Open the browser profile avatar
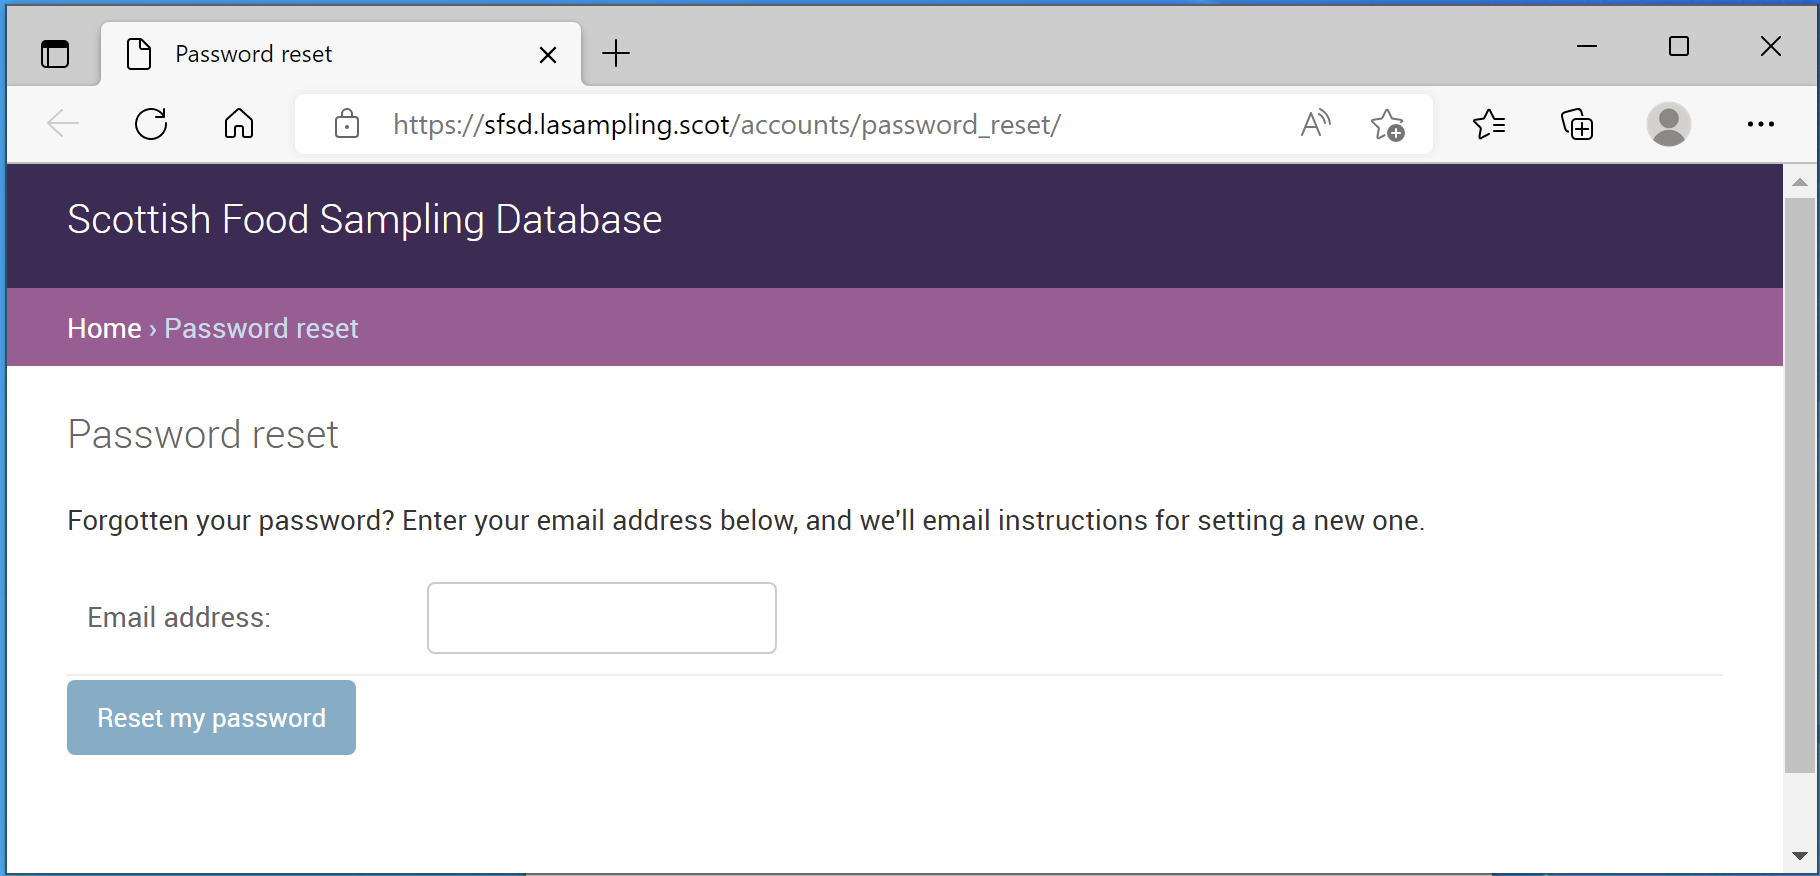 pyautogui.click(x=1668, y=124)
